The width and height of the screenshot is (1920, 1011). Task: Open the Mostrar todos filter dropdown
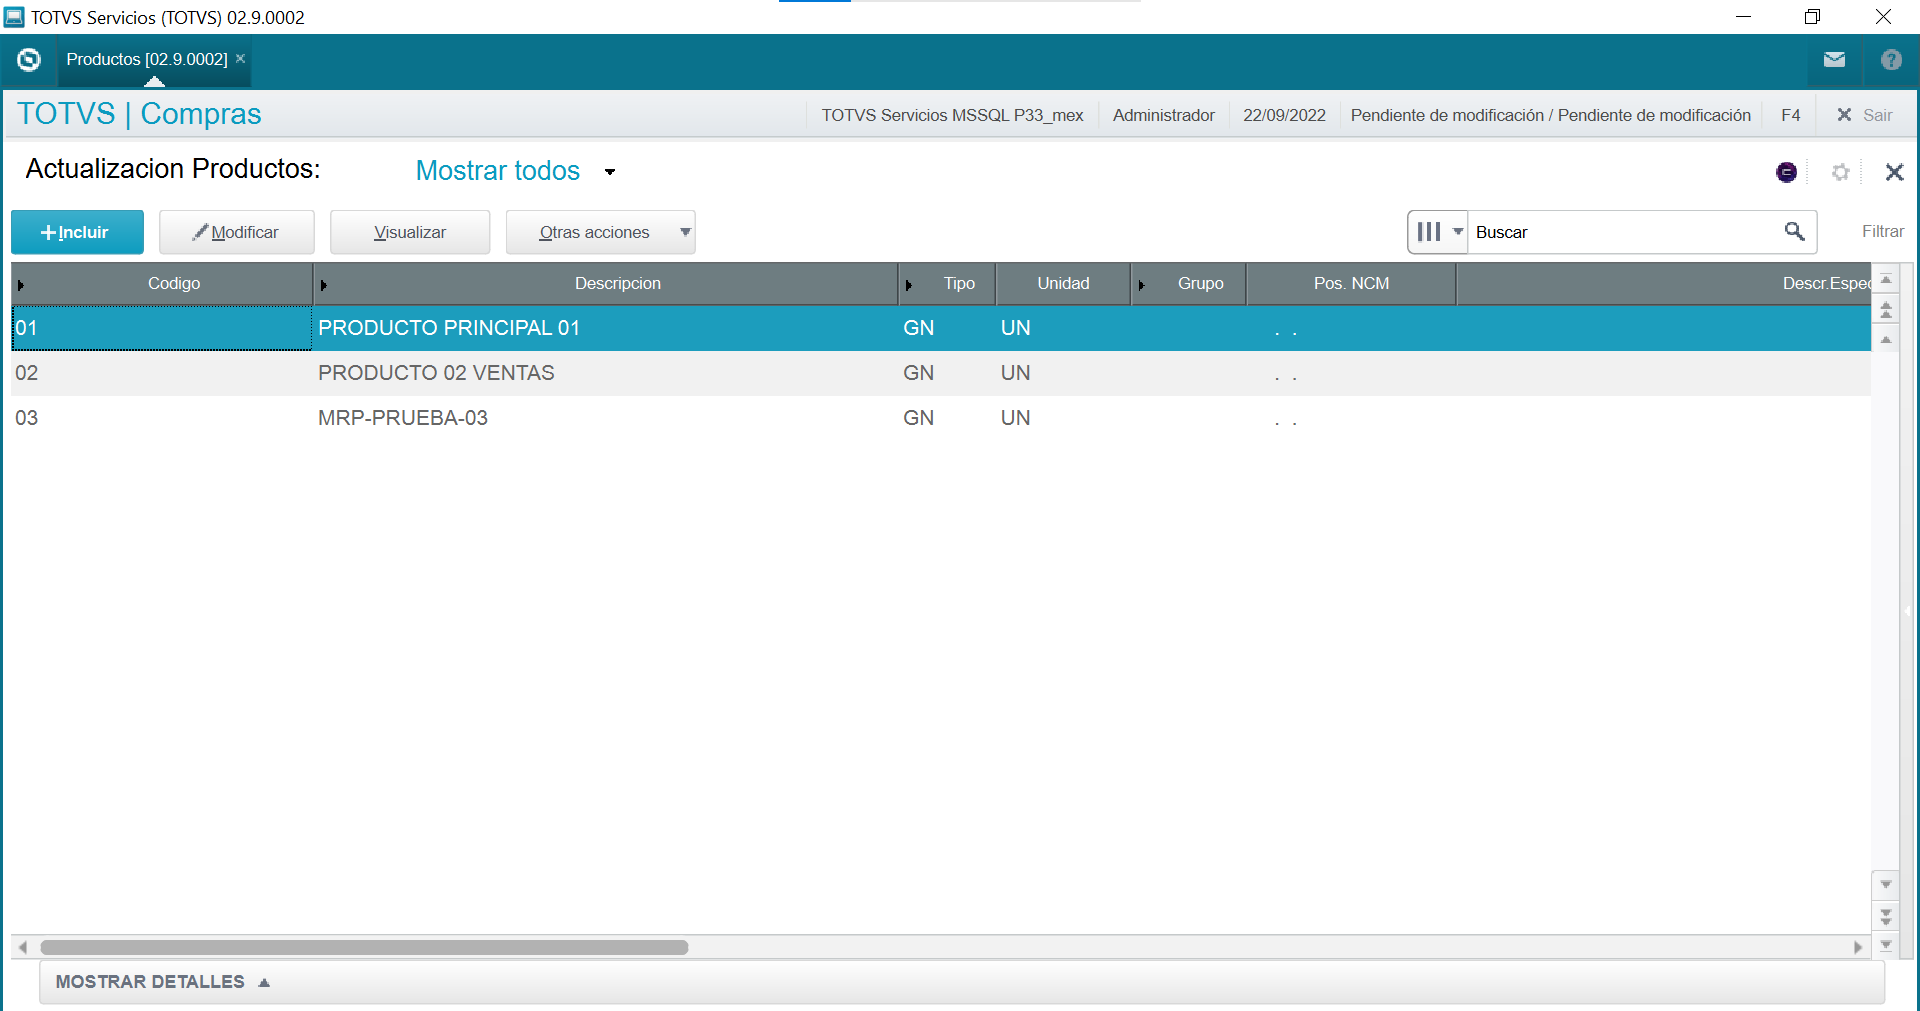coord(515,171)
